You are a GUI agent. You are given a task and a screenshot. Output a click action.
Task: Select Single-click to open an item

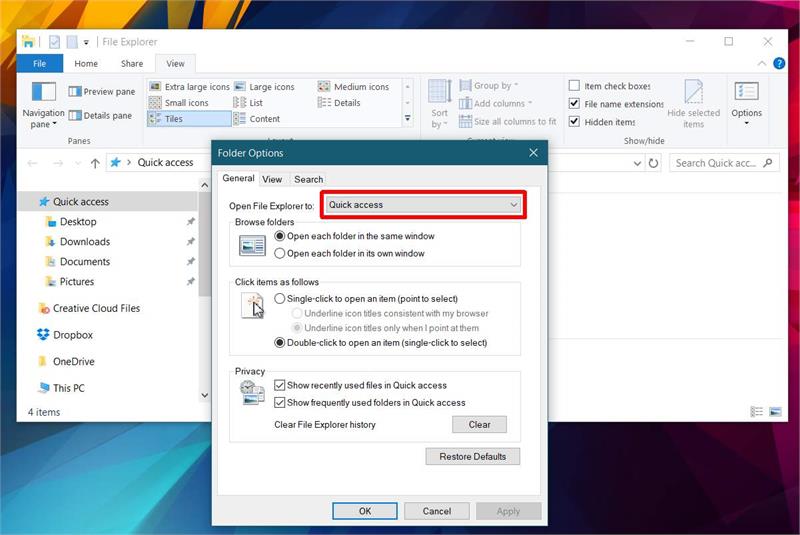click(280, 299)
